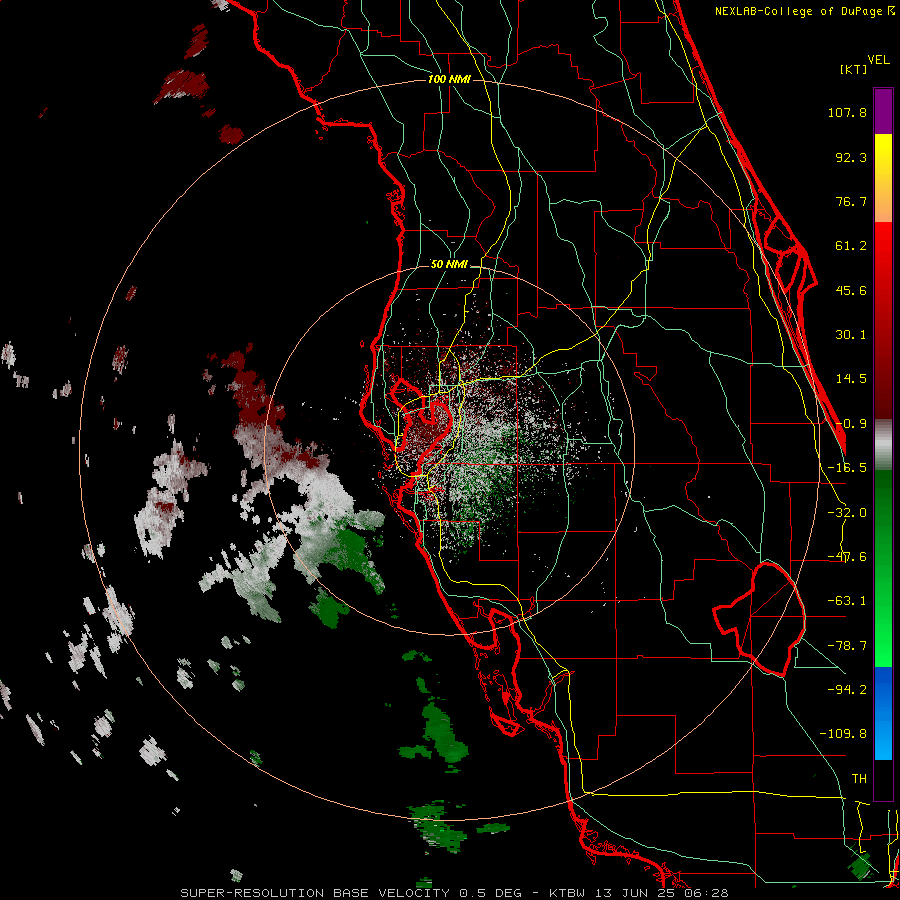
Task: Click the purple segment of the velocity color bar
Action: pos(883,111)
